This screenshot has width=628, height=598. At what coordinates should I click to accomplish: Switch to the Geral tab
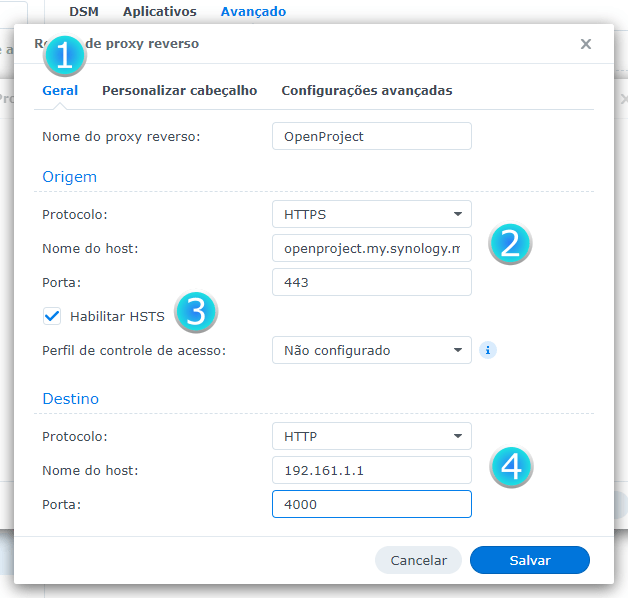[60, 91]
